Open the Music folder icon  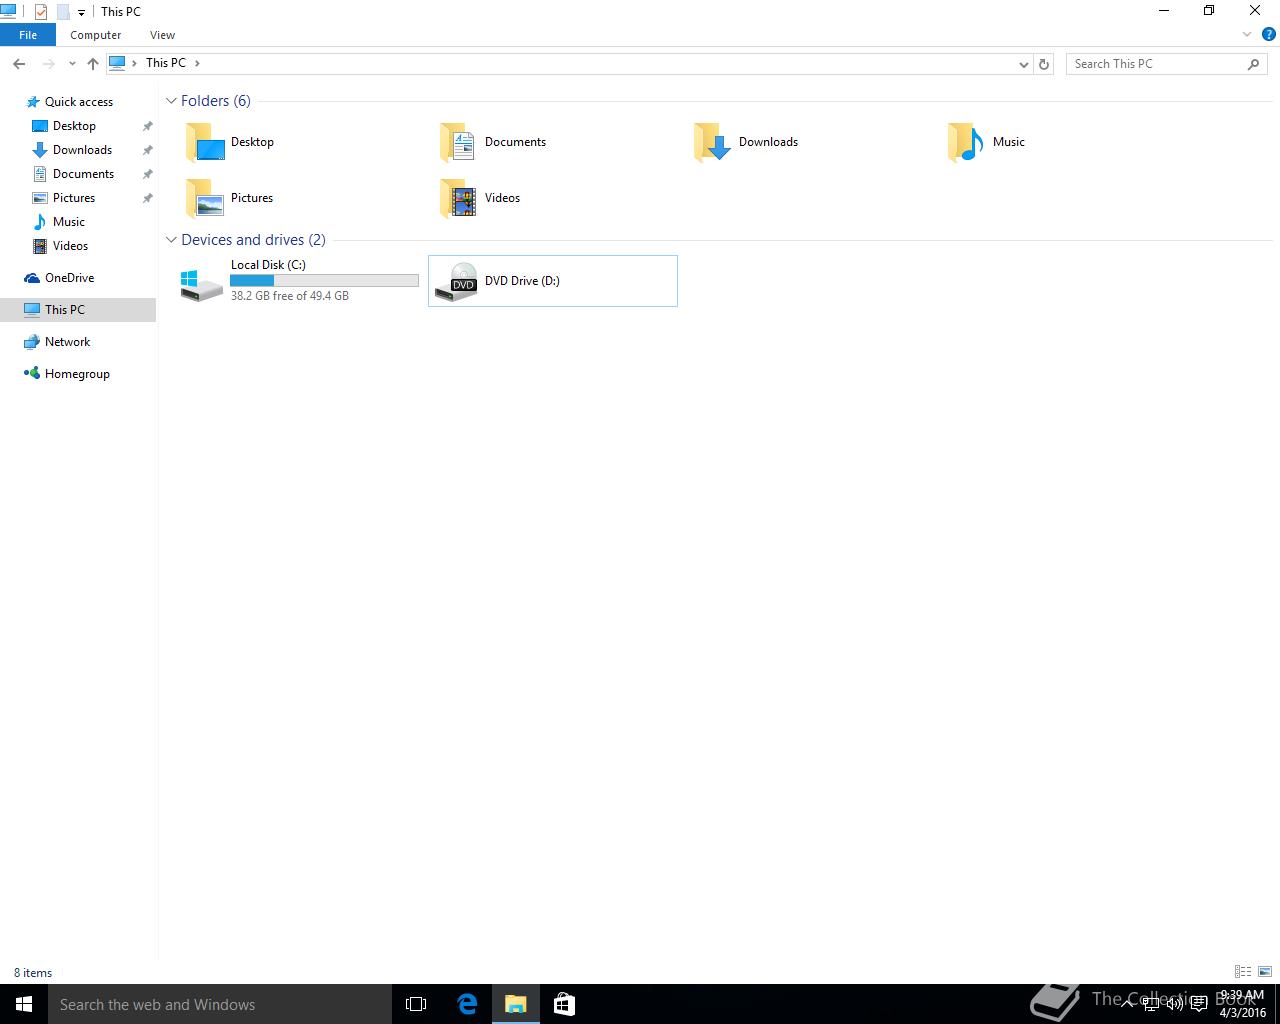[x=967, y=142]
